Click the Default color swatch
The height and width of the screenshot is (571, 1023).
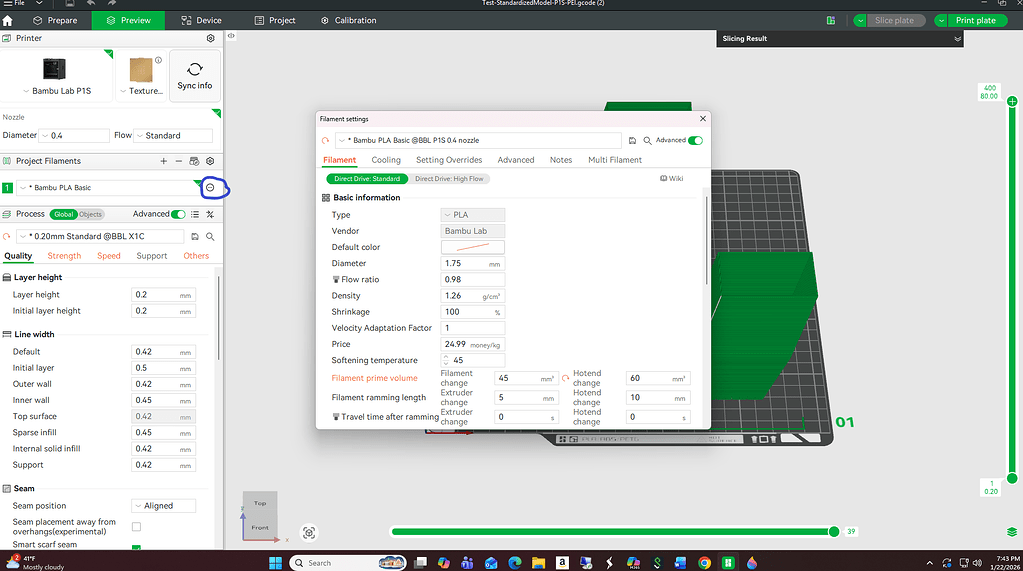(472, 247)
